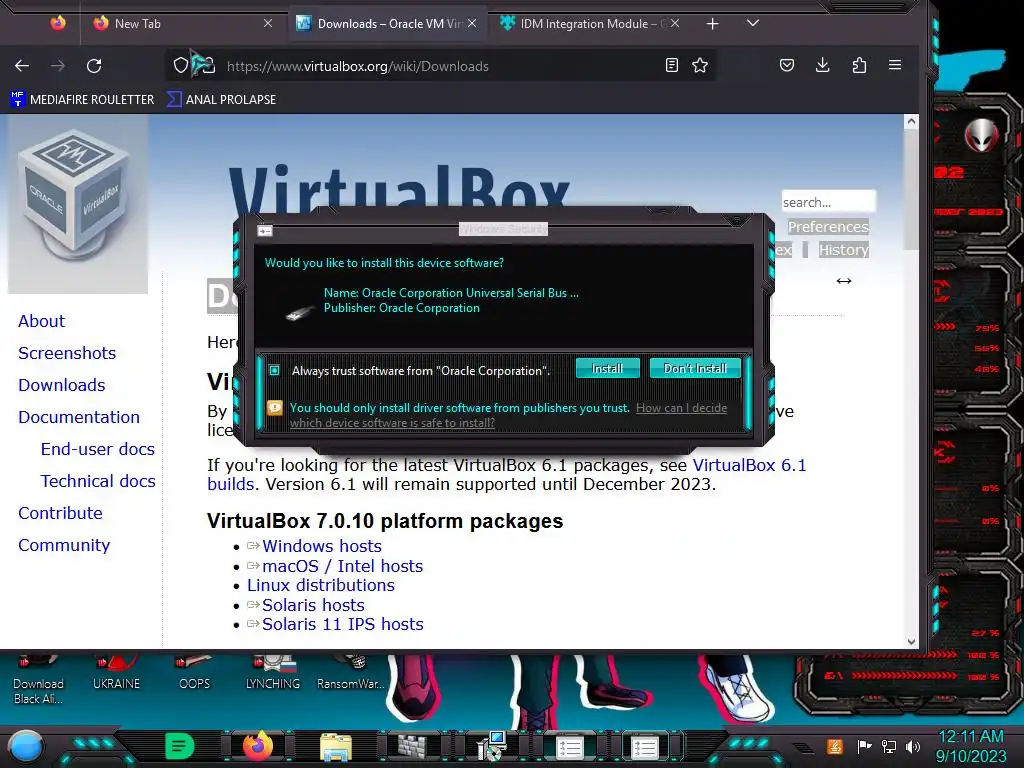The image size is (1024, 768).
Task: Open the Pocket save icon
Action: click(787, 65)
